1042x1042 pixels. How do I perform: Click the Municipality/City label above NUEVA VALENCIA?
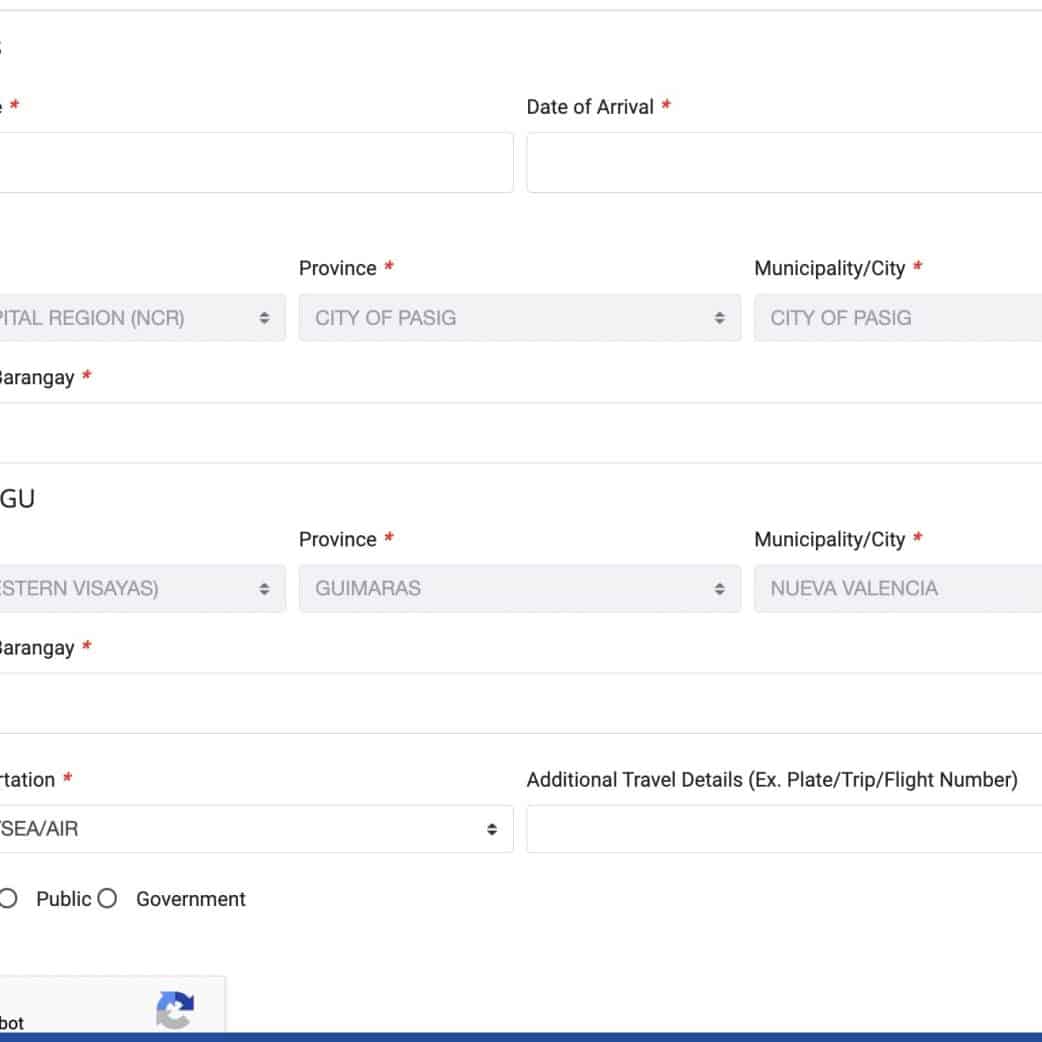pos(829,539)
